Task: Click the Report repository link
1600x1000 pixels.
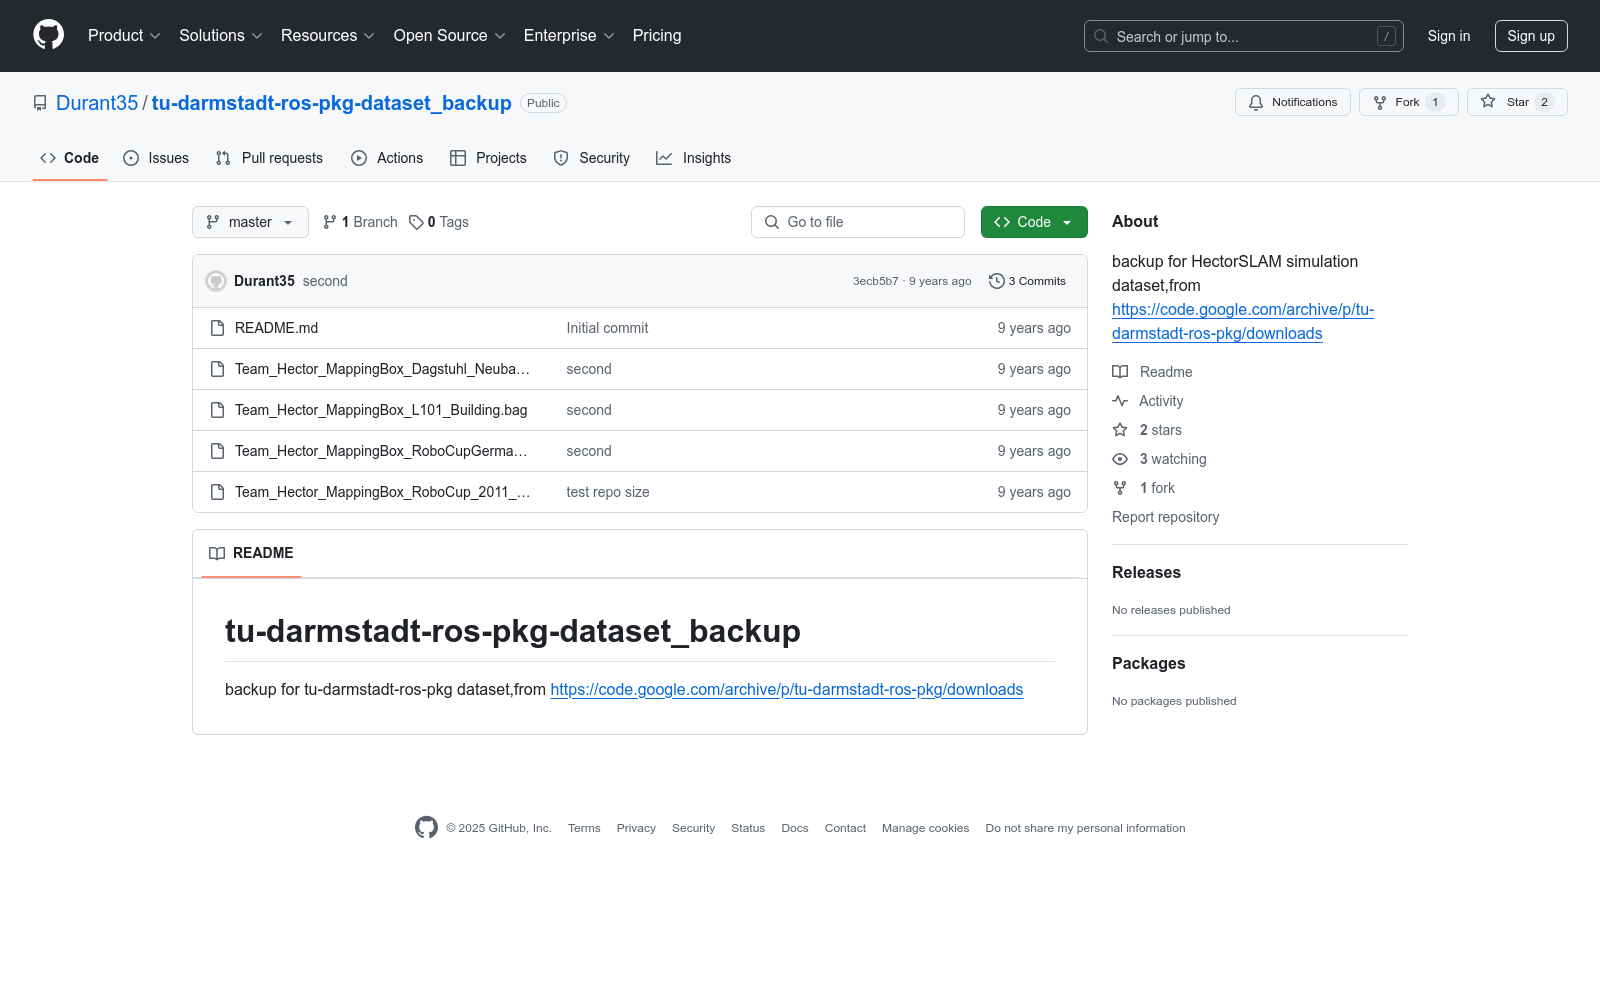Action: [1166, 517]
